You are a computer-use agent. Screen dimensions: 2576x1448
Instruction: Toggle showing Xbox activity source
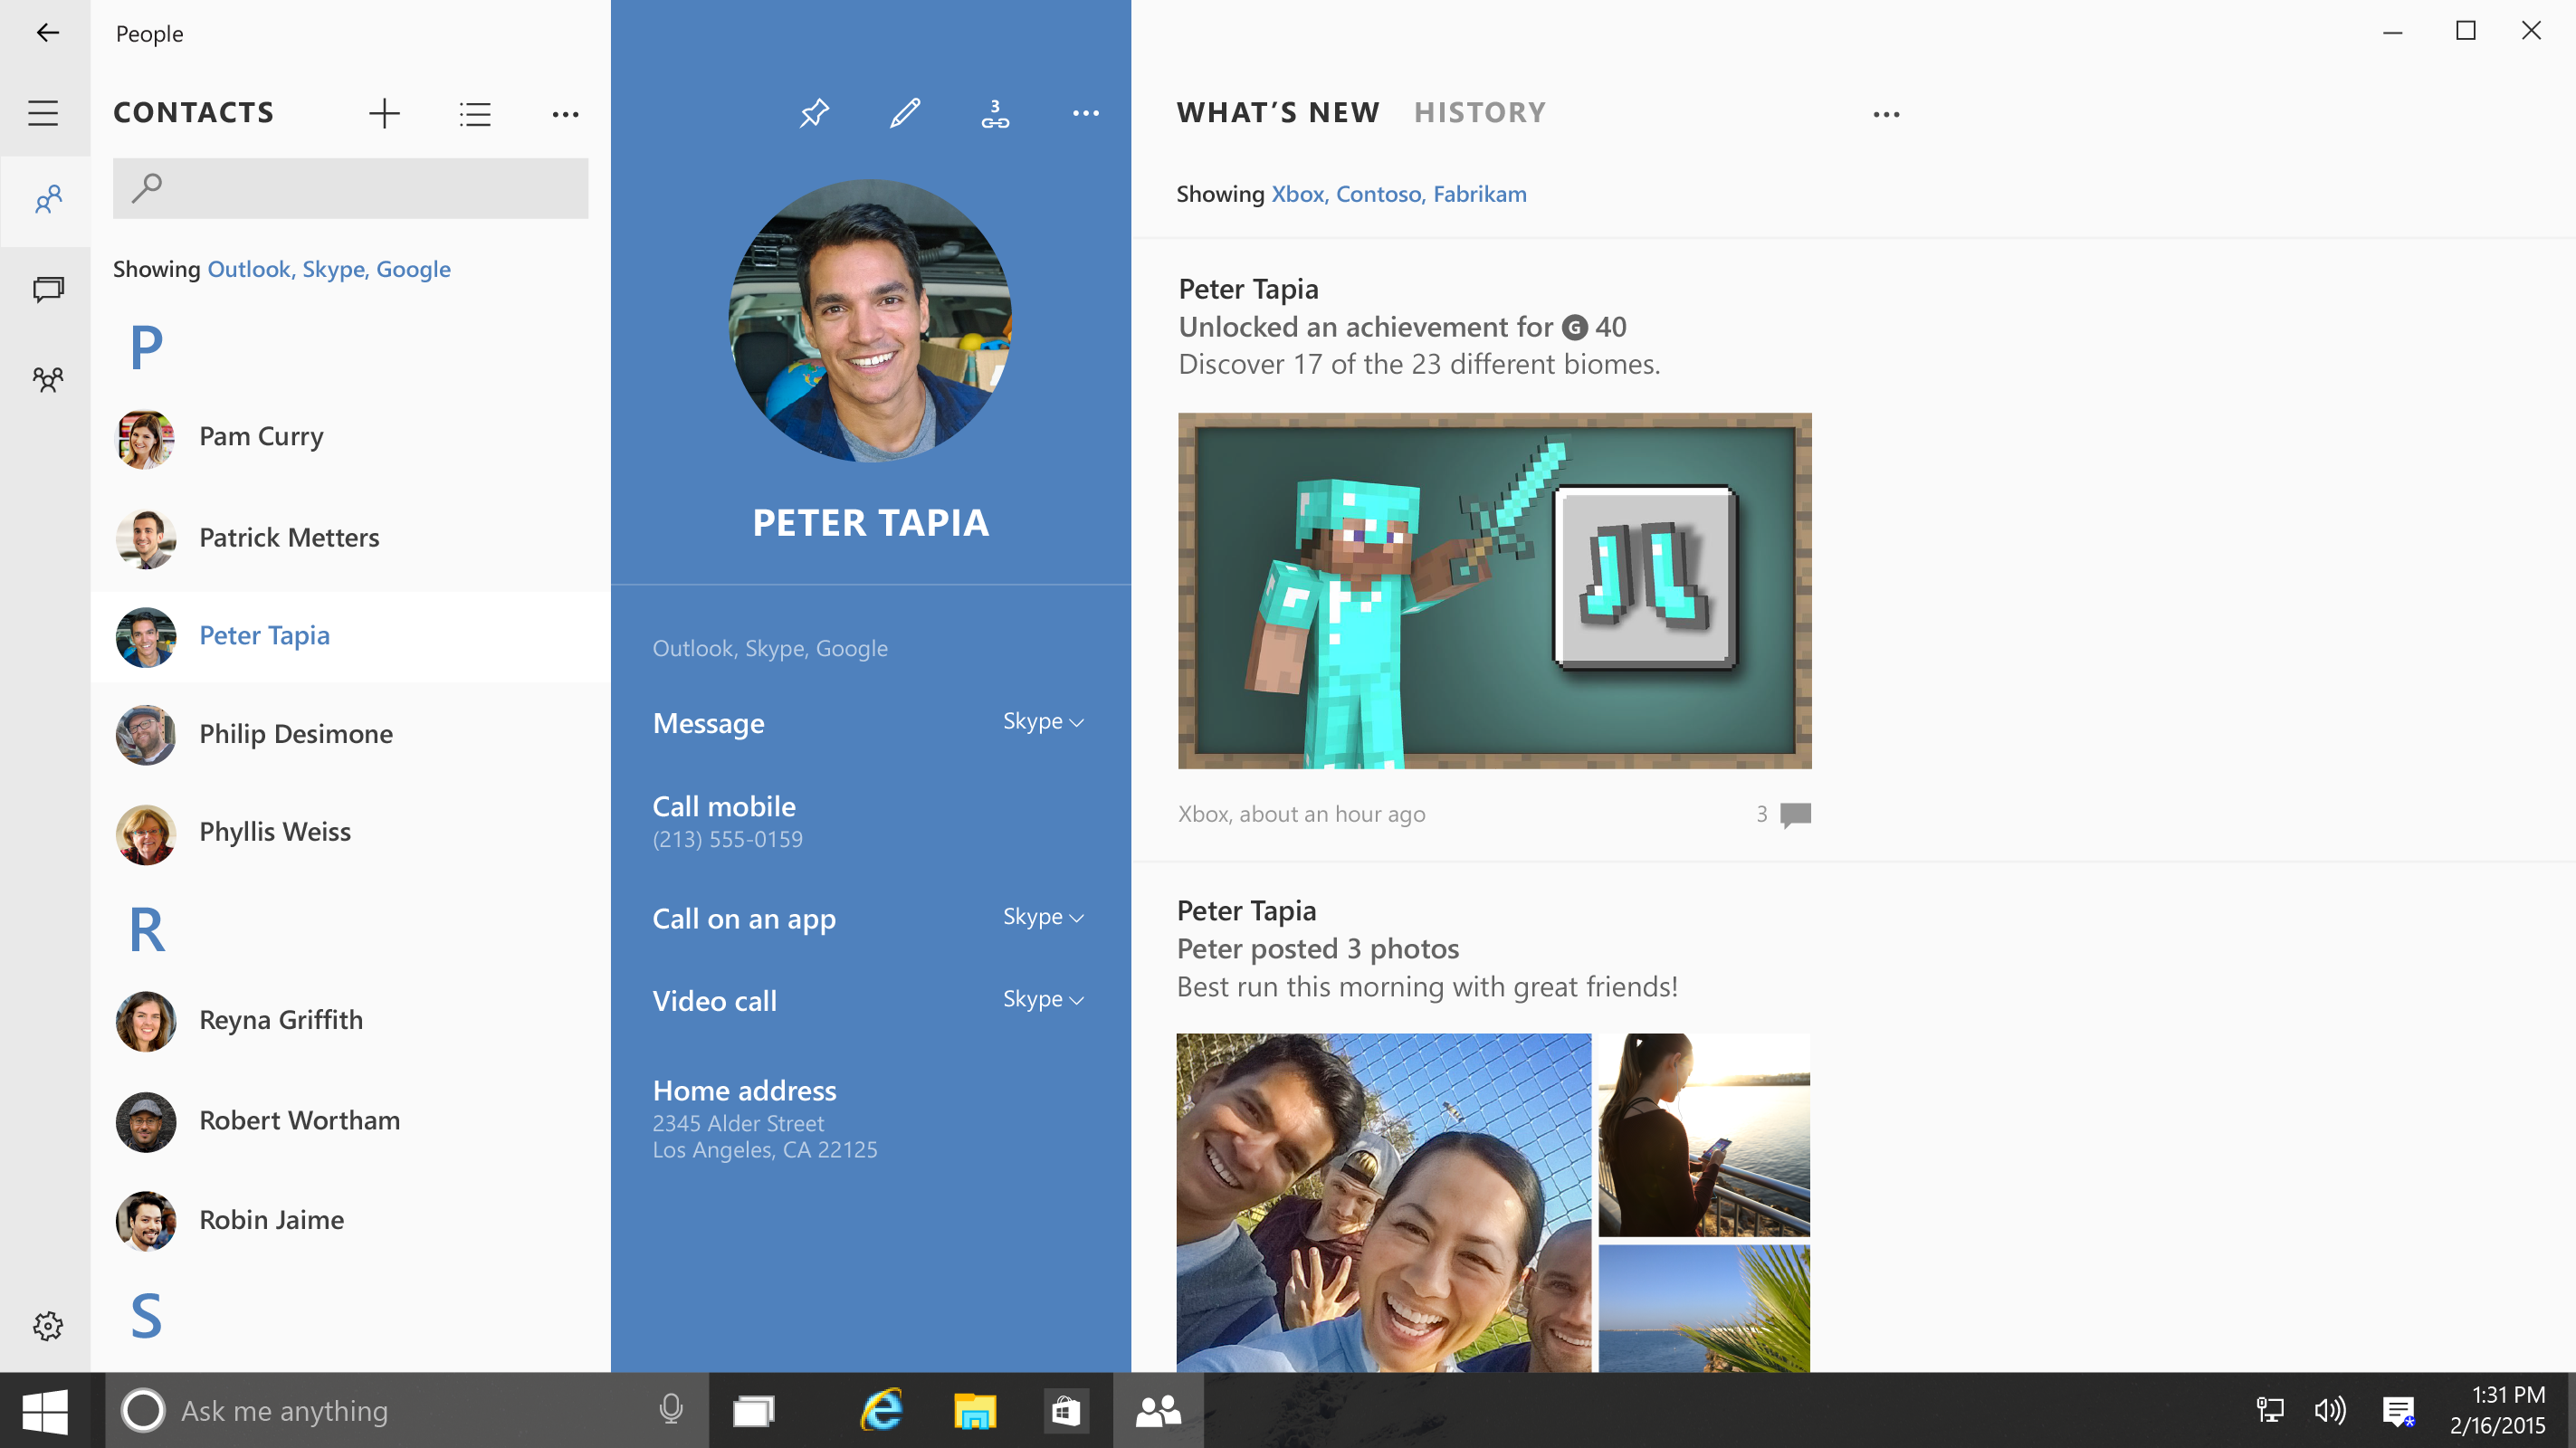point(1297,193)
